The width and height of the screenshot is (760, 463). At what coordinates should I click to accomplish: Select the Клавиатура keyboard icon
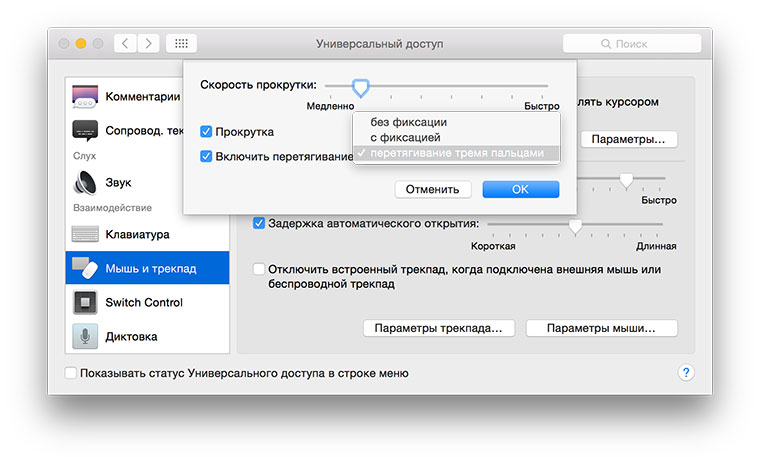pos(85,234)
